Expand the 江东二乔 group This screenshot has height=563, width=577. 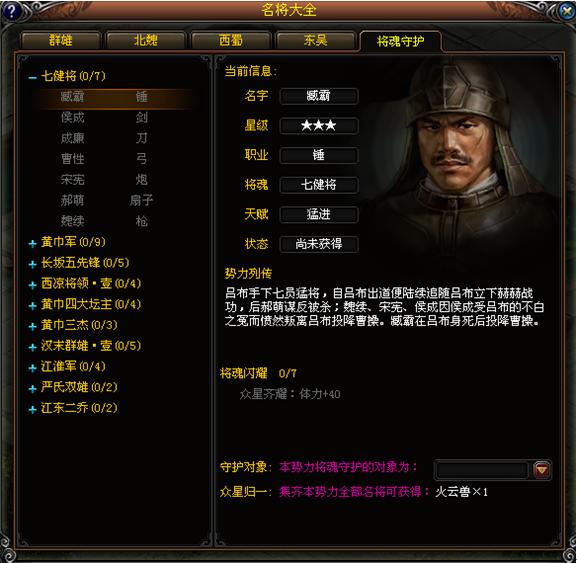(x=32, y=409)
